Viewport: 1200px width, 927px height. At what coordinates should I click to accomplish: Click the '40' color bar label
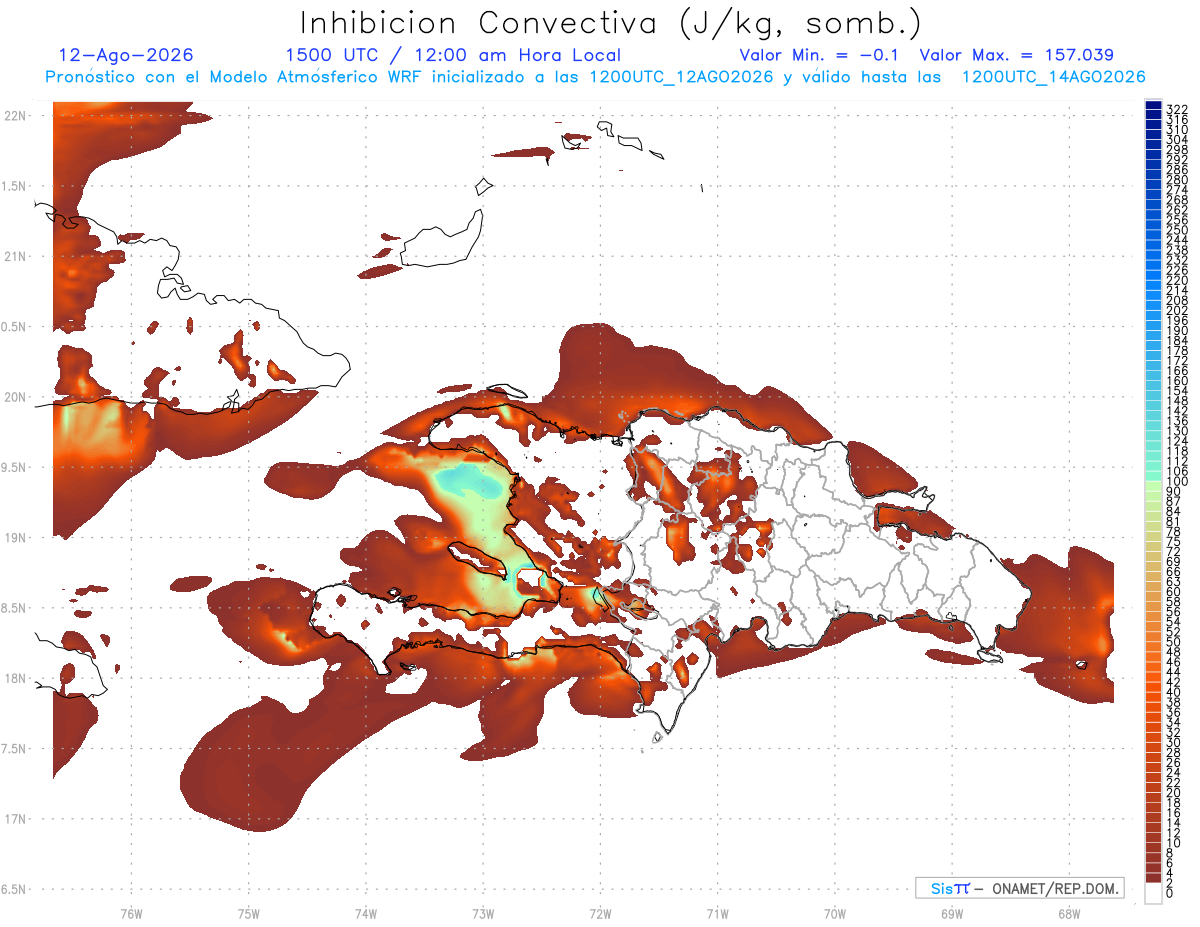(1173, 693)
